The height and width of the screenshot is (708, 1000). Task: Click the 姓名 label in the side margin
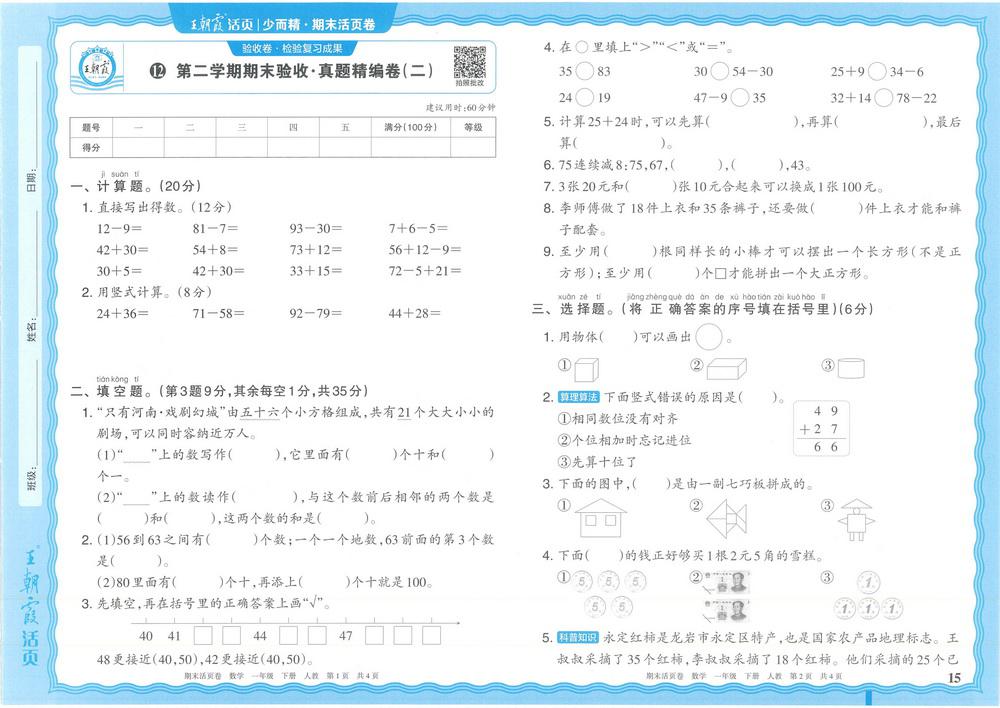click(31, 332)
